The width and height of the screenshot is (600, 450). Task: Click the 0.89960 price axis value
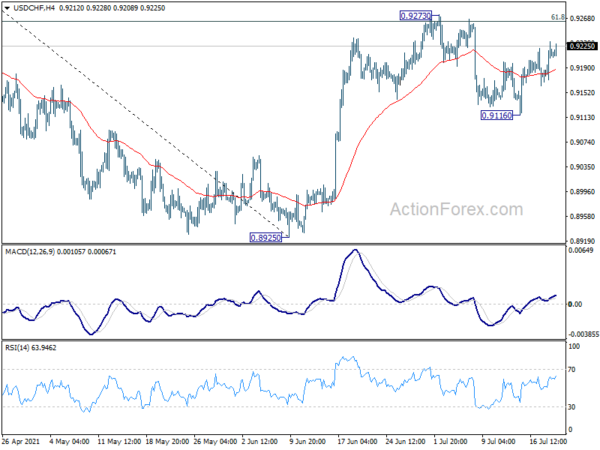pyautogui.click(x=582, y=191)
